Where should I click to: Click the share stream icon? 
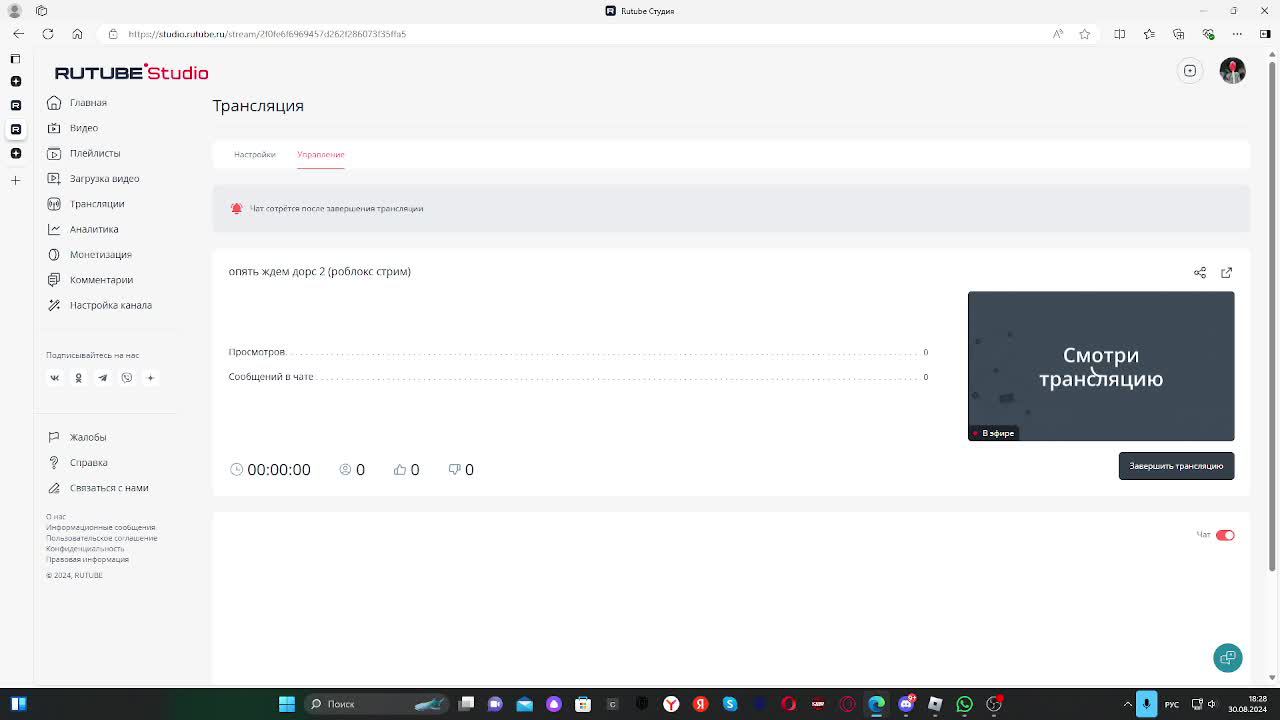coord(1200,272)
